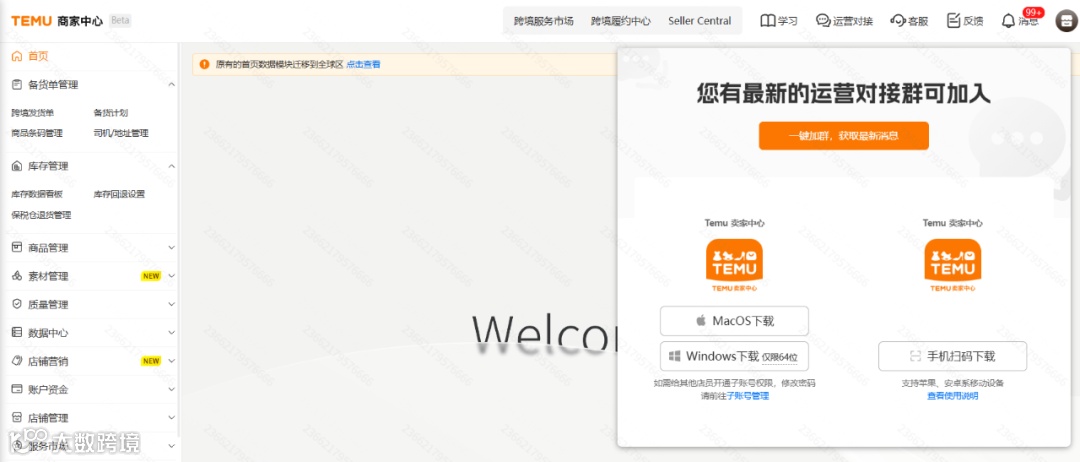
Task: Click the user avatar at top right
Action: [1065, 21]
